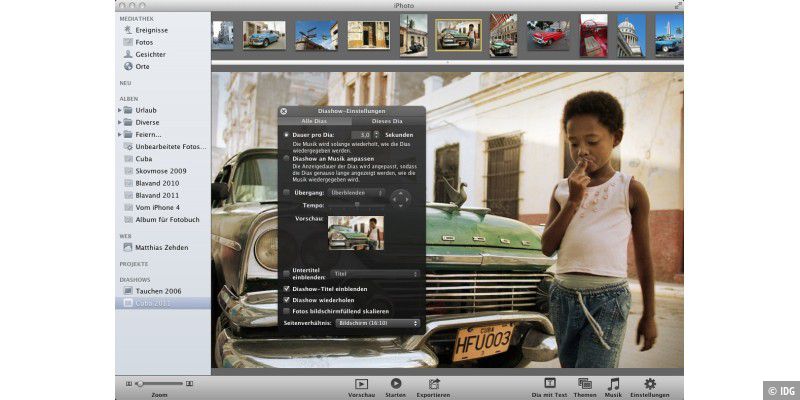The width and height of the screenshot is (800, 400).
Task: Open the Musik settings
Action: pos(614,383)
